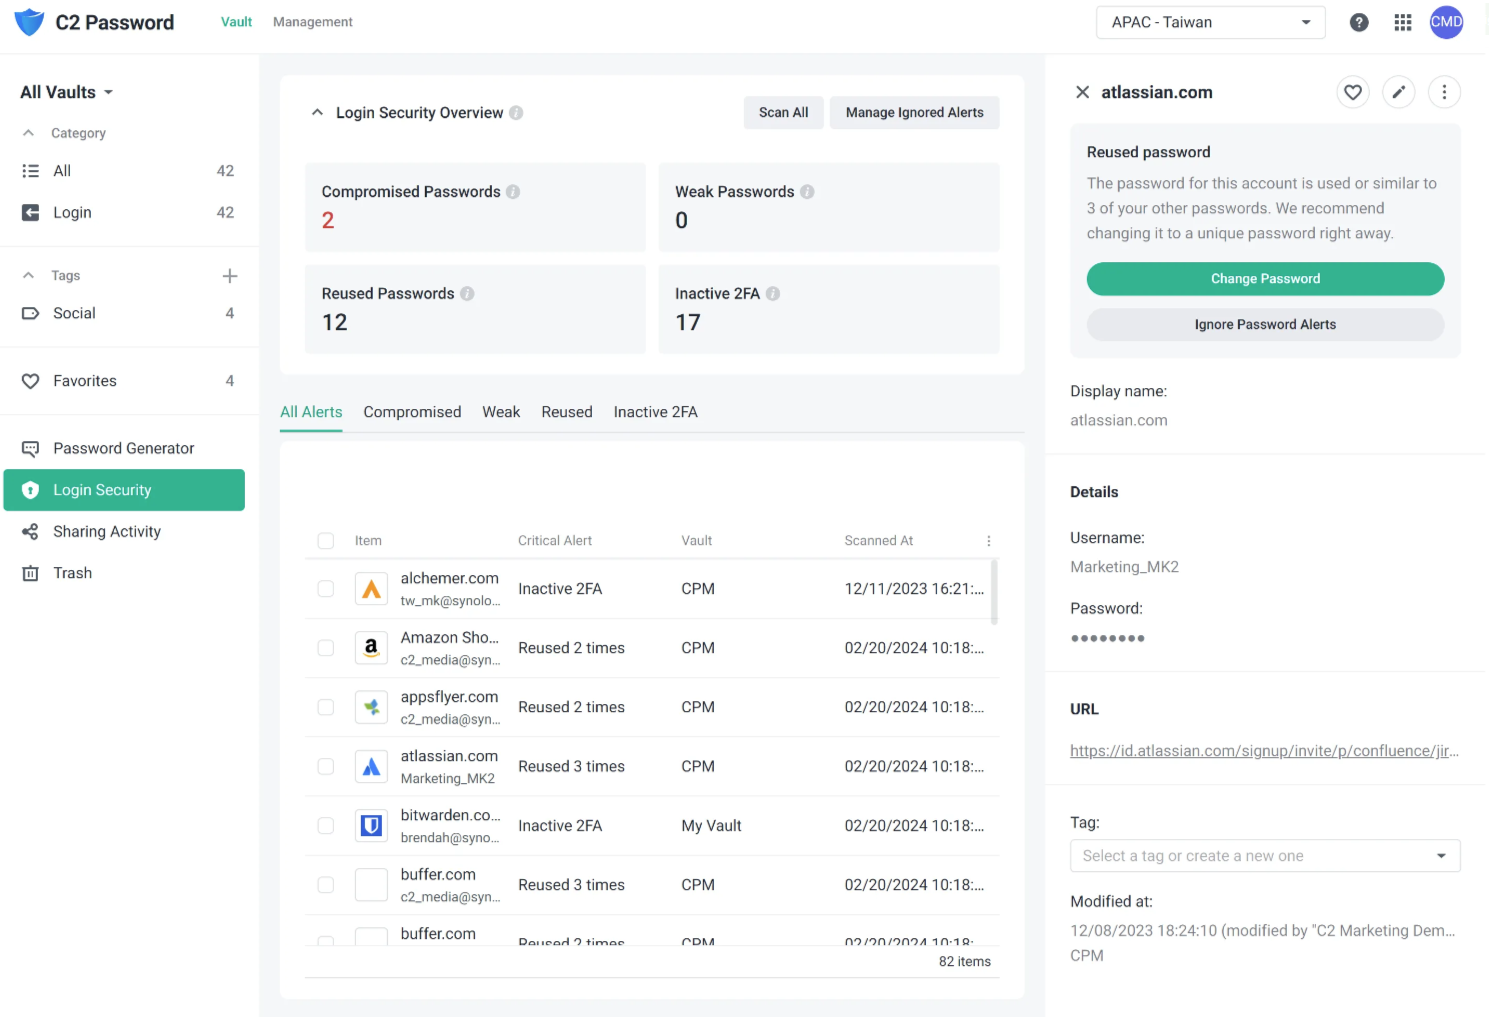Edit atlassian.com with the pencil icon
This screenshot has height=1017, width=1489.
pyautogui.click(x=1399, y=92)
